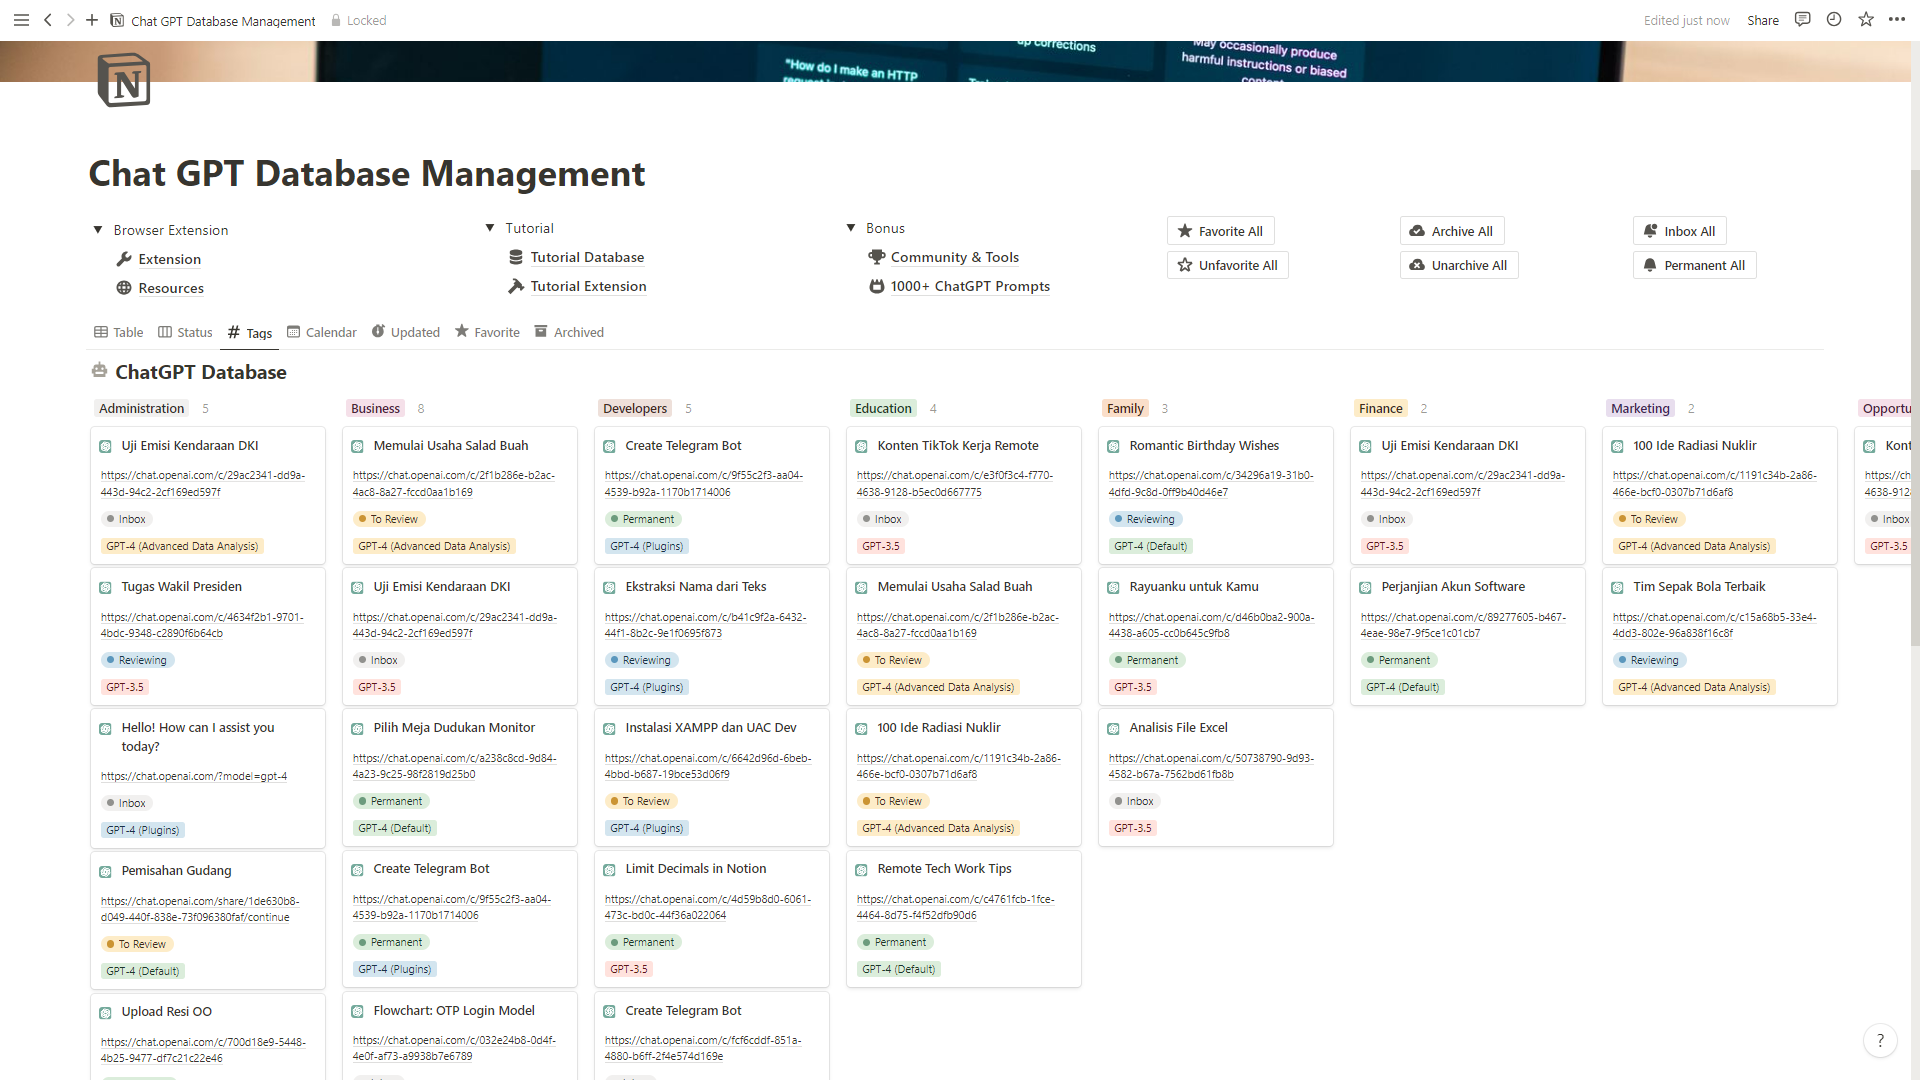Open the three-dot page options menu
Viewport: 1920px width, 1080px height.
tap(1897, 20)
